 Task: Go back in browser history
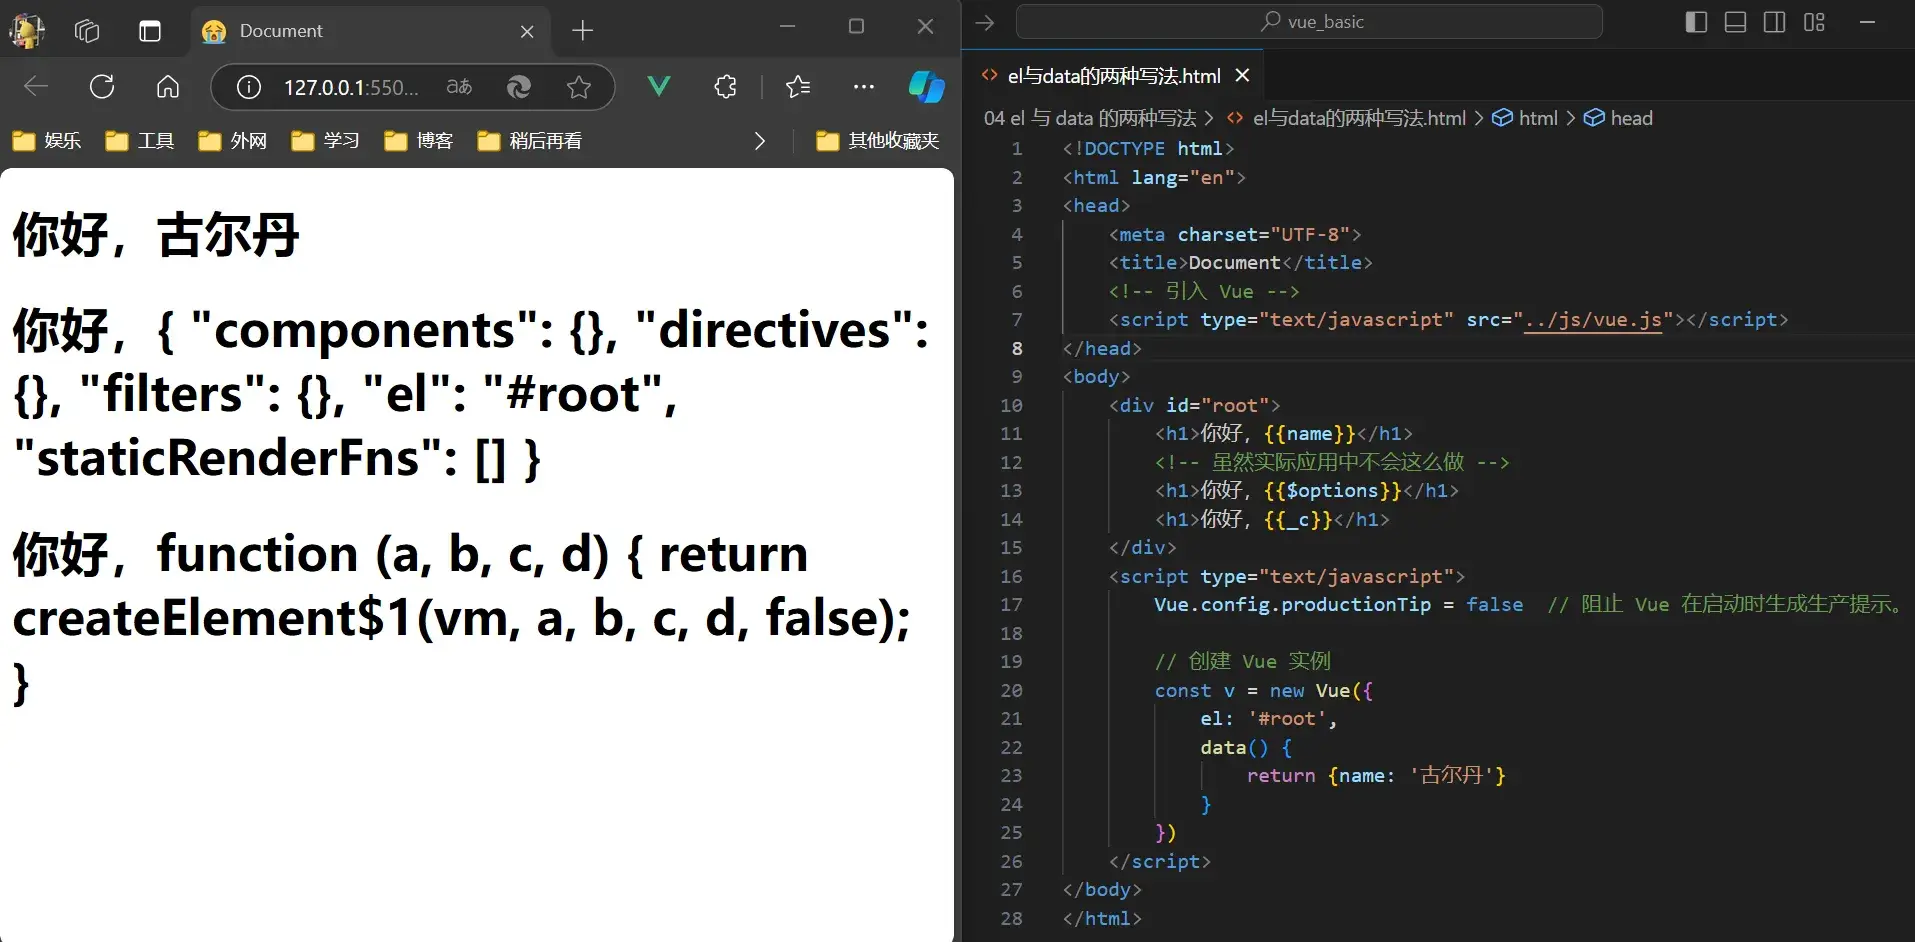[x=36, y=87]
